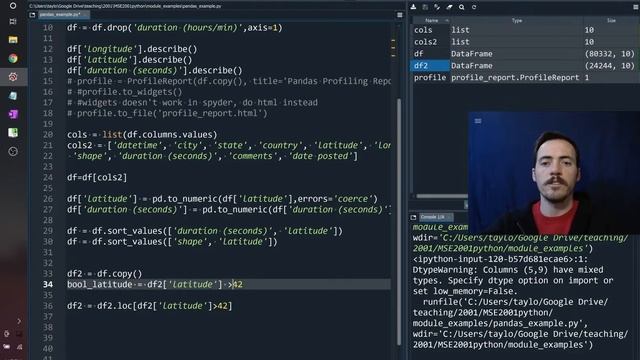Click the browse tabs icon in editor
Viewport: 640px width, 360px height.
click(32, 15)
